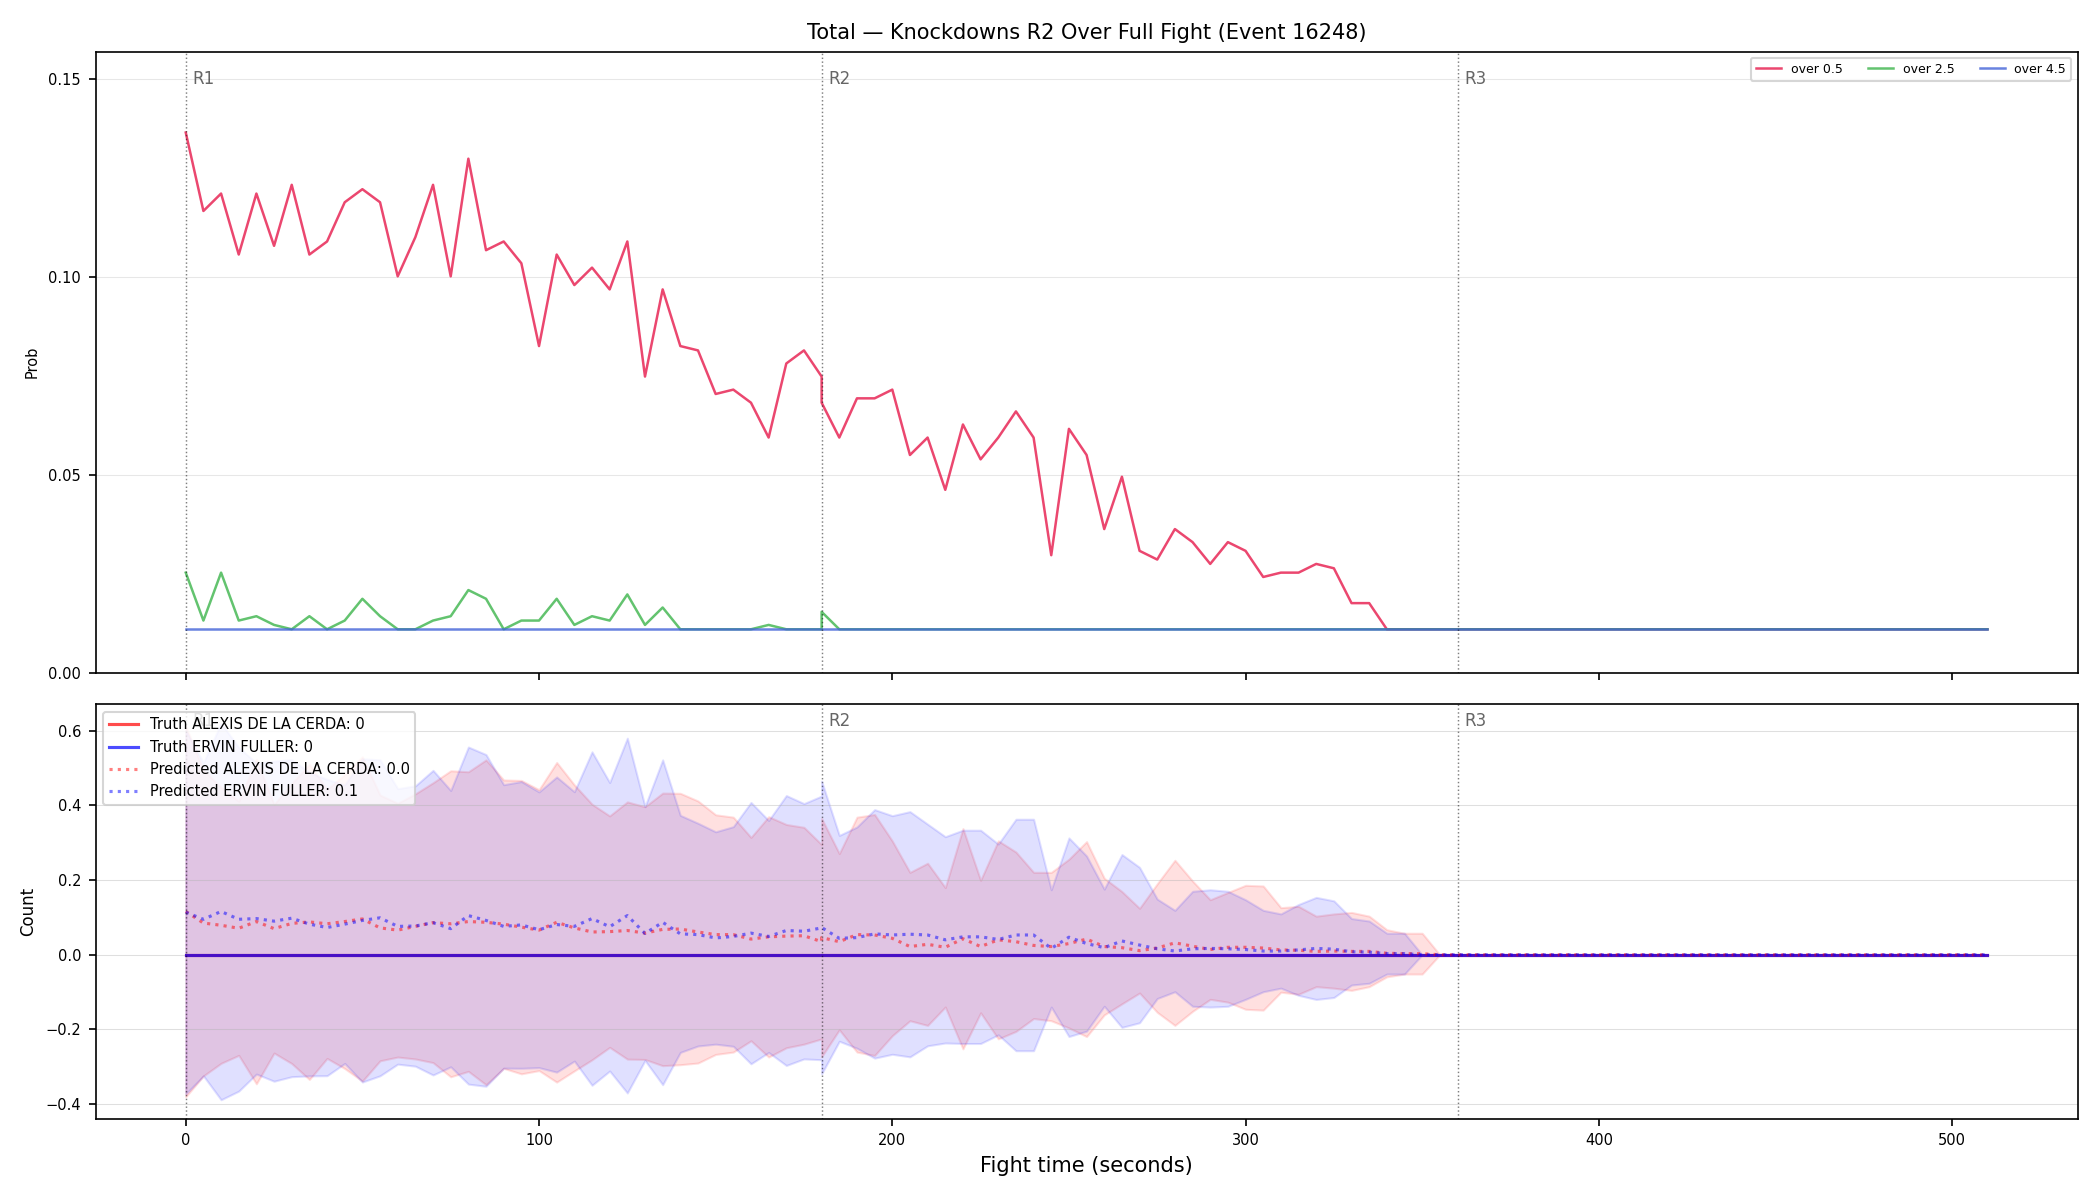Viewport: 2100px width, 1200px height.
Task: Click the 500 tick on time axis
Action: pos(1952,1139)
